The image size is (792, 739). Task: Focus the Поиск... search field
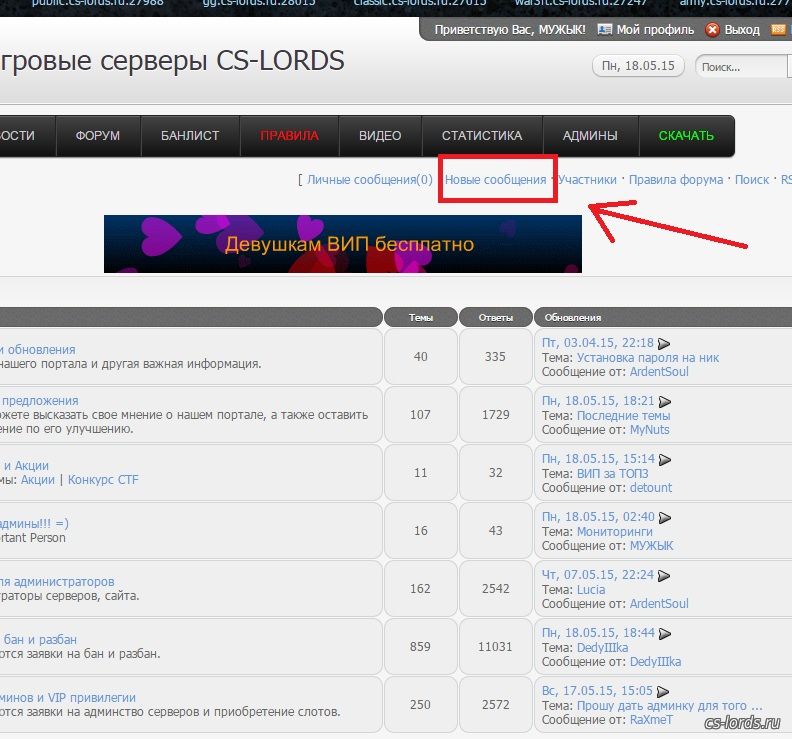tap(740, 67)
